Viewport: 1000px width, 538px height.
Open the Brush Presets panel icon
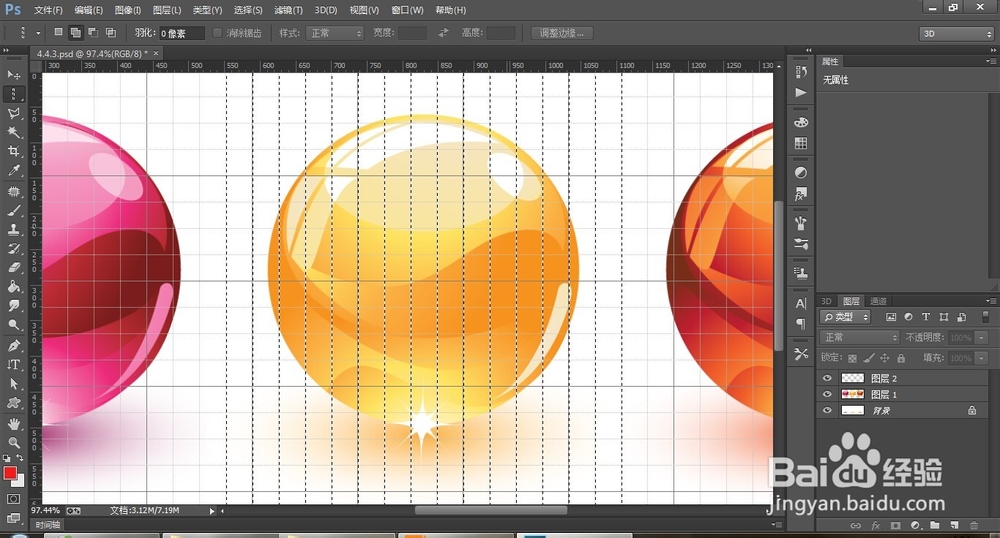point(801,244)
